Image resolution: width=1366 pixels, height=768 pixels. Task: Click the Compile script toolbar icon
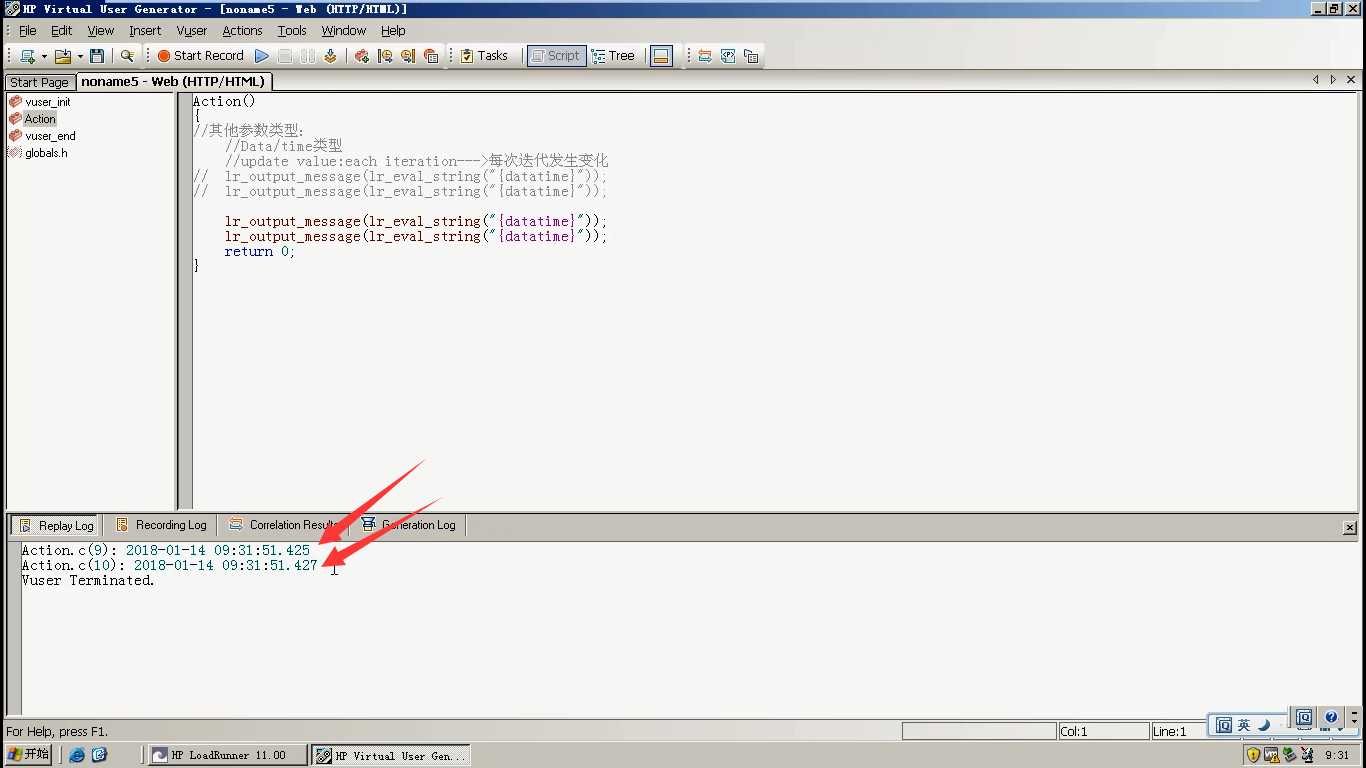point(330,56)
